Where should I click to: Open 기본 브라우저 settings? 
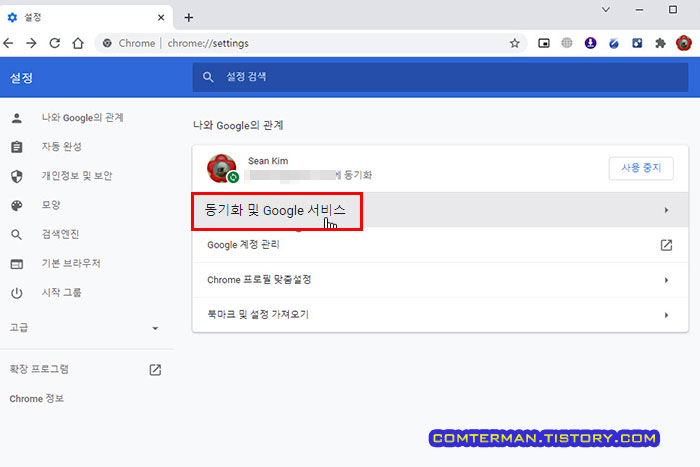click(71, 263)
